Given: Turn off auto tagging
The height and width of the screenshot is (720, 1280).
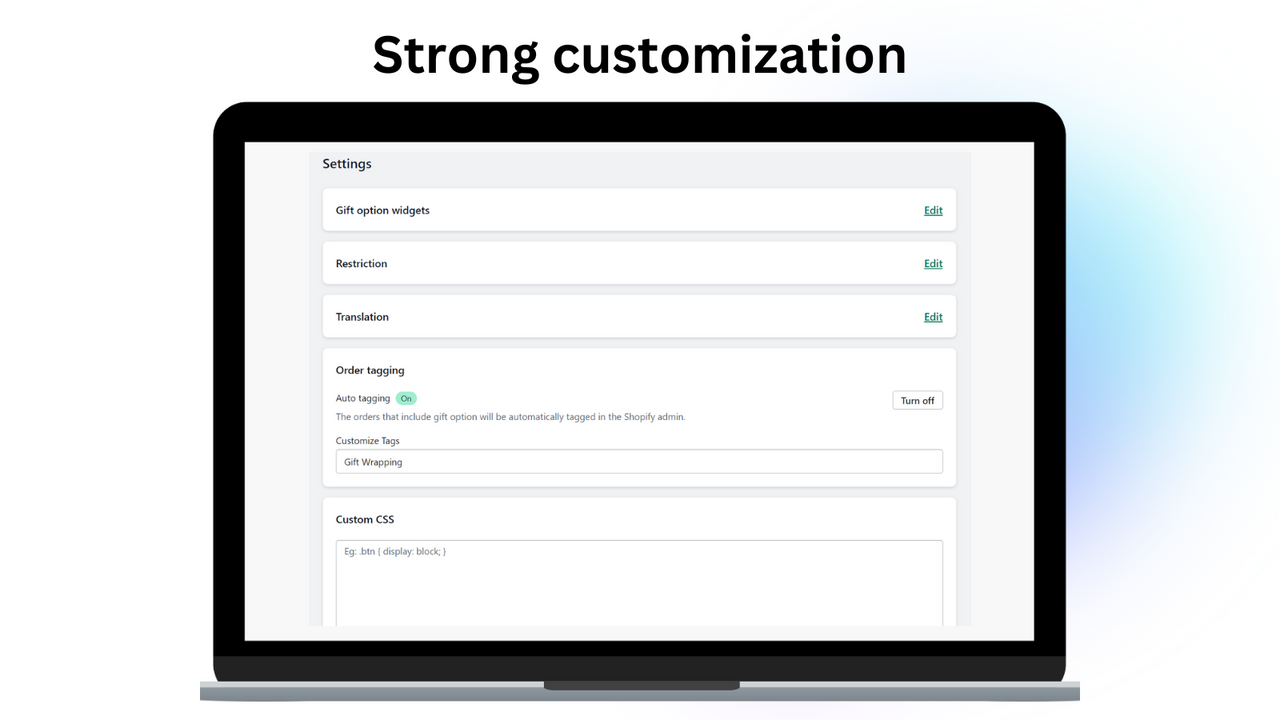Looking at the screenshot, I should [917, 400].
